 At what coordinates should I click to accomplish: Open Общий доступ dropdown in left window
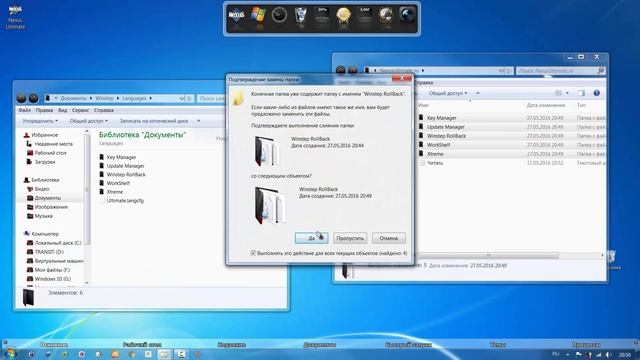89,121
